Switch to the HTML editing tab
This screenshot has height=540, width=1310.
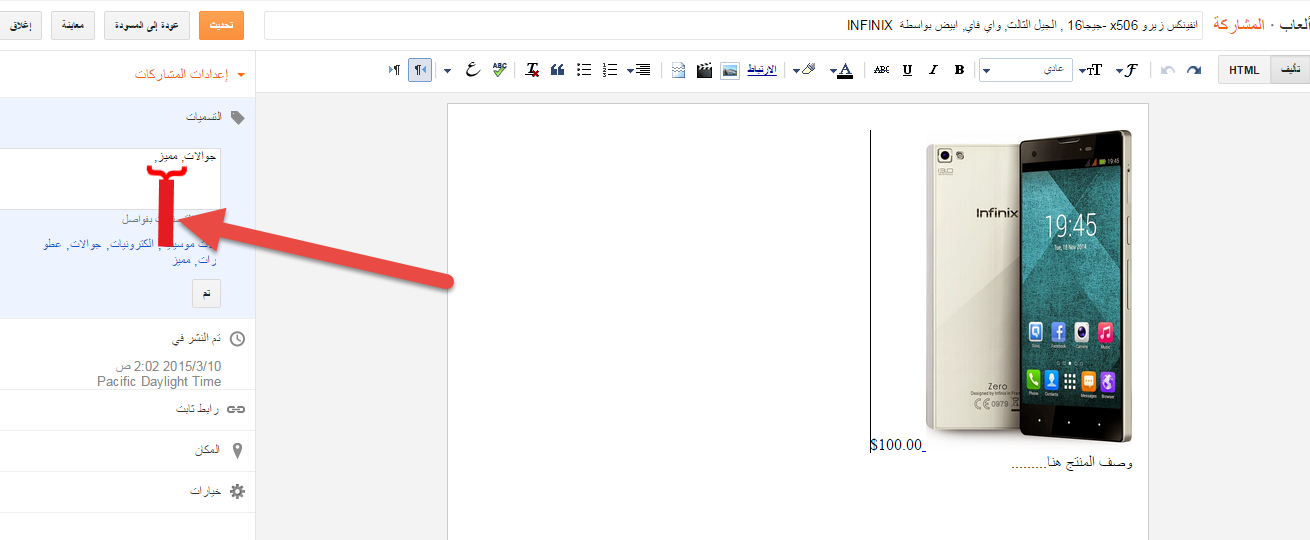tap(1244, 70)
